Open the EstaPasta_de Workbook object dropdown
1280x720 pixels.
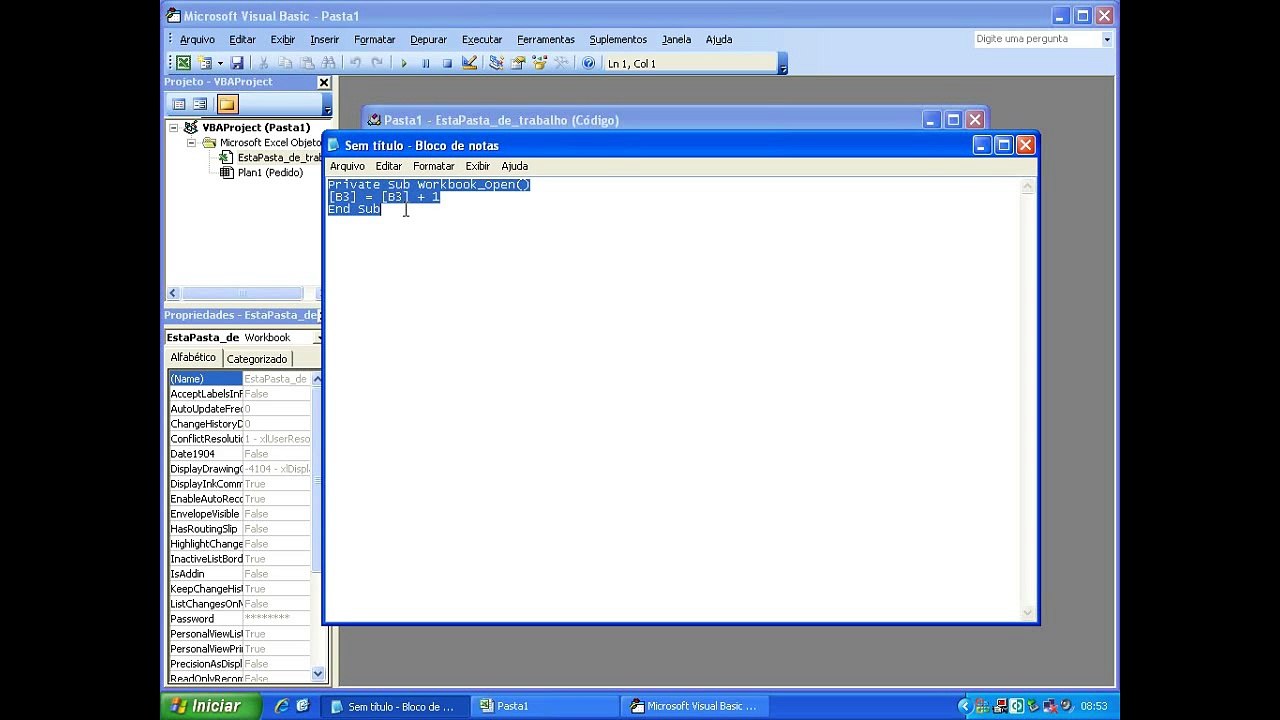pos(317,337)
